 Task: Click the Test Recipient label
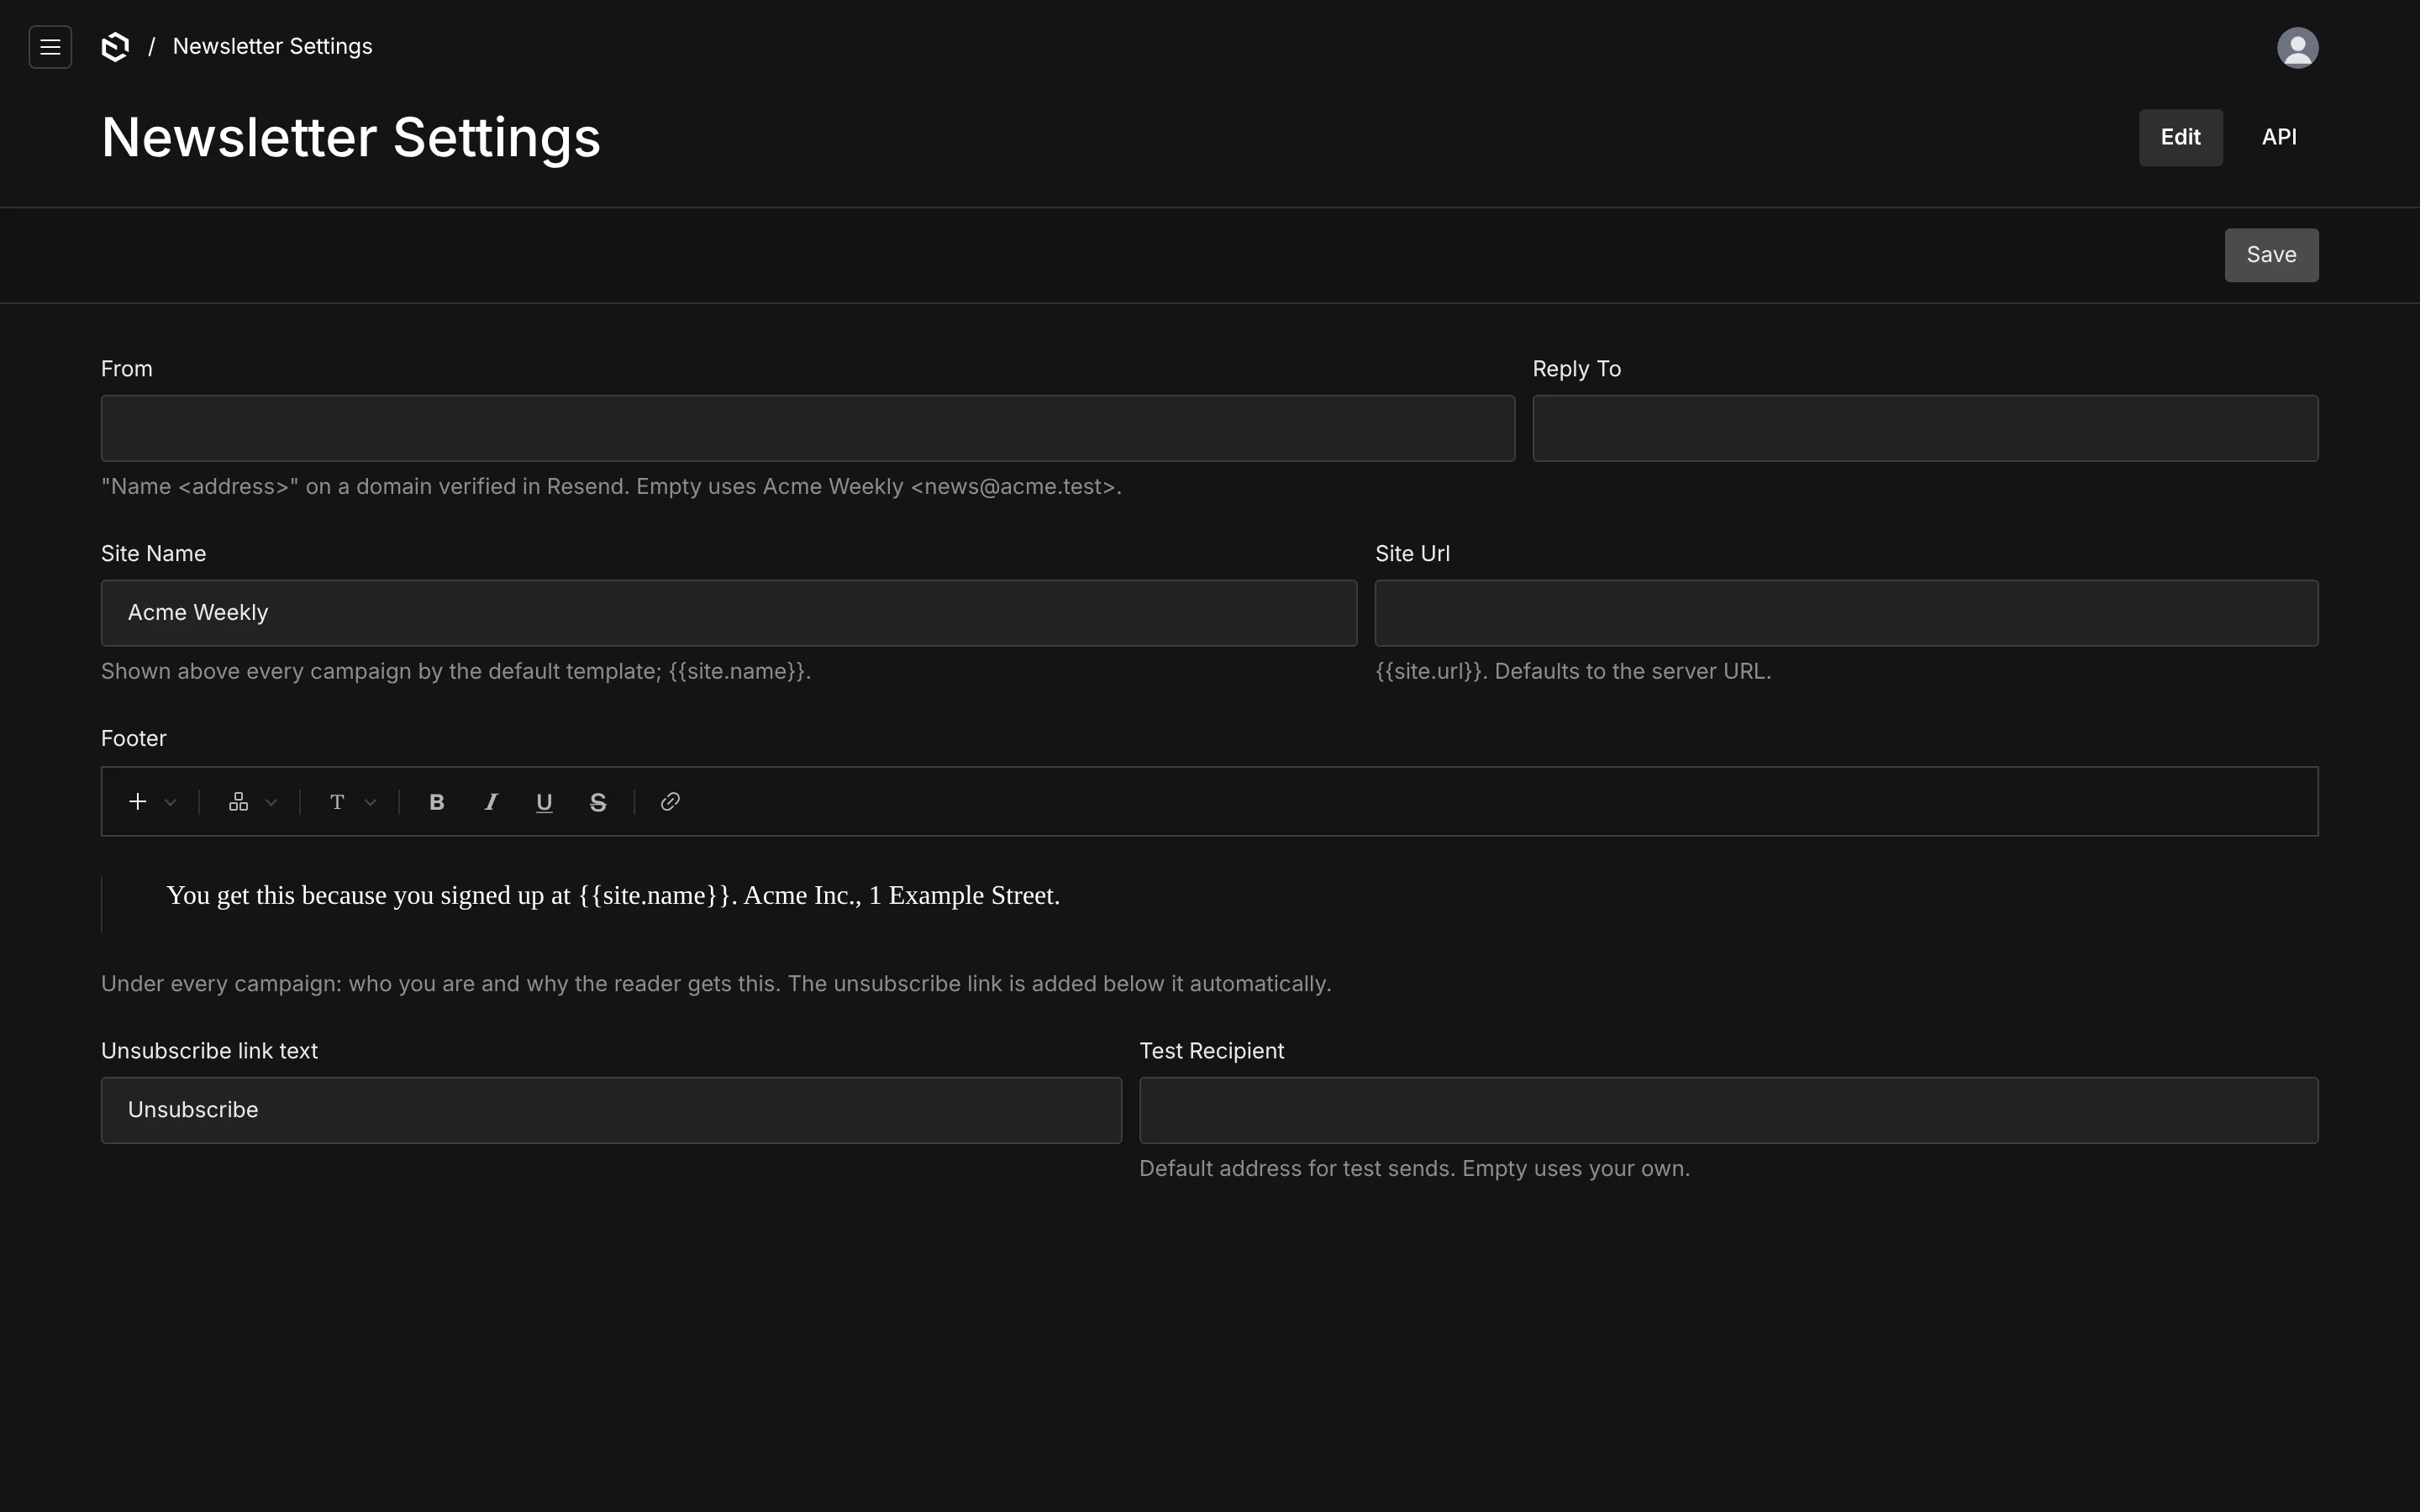[1211, 1051]
